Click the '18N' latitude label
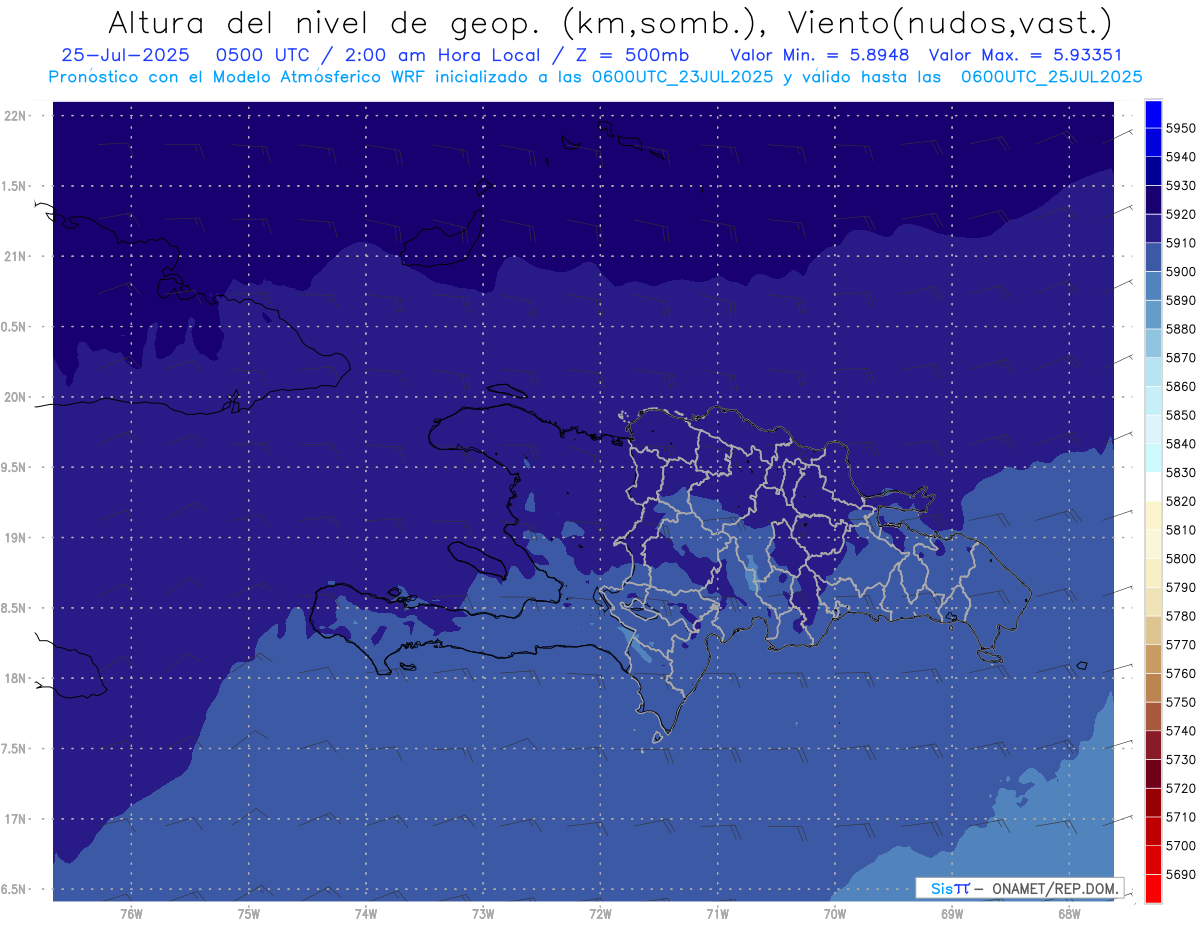 pyautogui.click(x=15, y=678)
